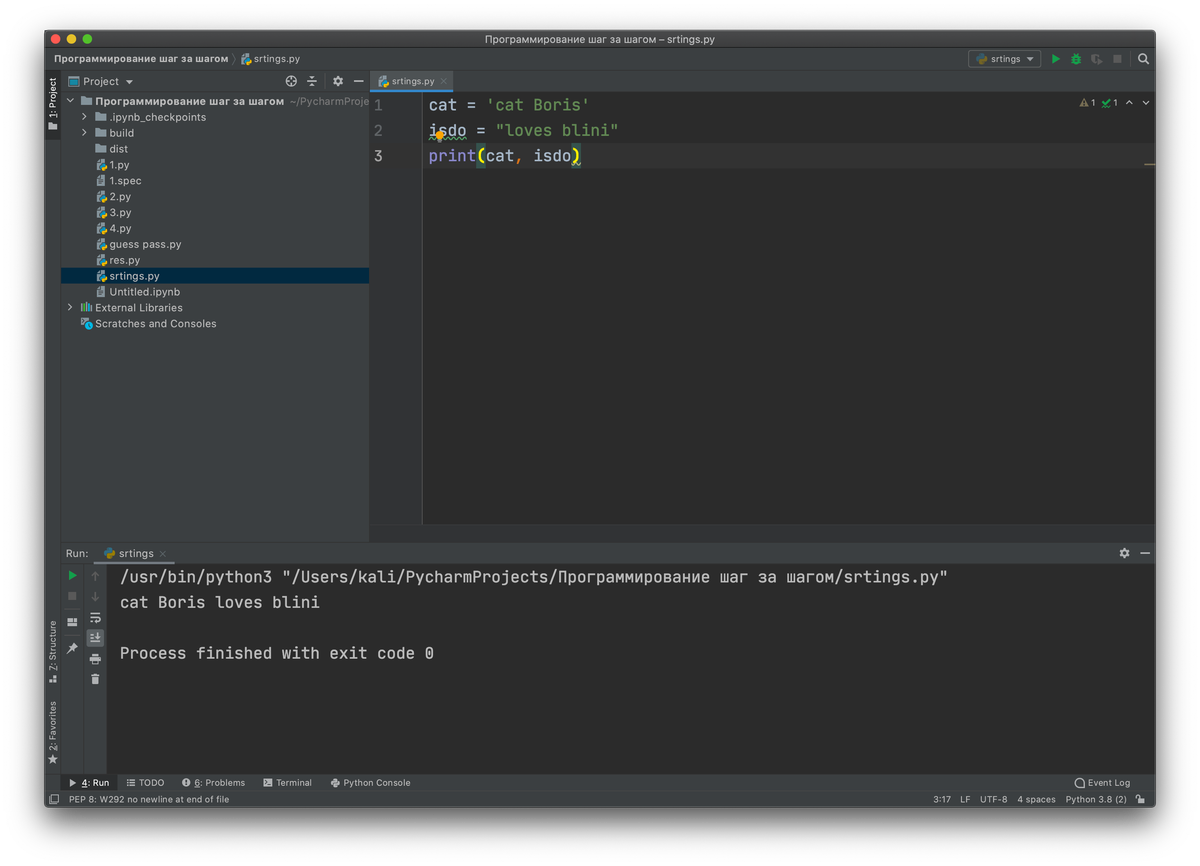1200x866 pixels.
Task: Click breadcrumb project name in navigation bar
Action: click(x=141, y=59)
